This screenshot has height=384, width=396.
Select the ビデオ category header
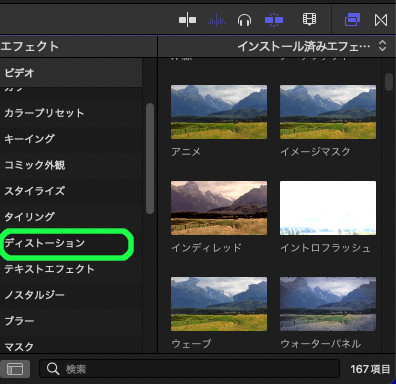click(x=71, y=73)
